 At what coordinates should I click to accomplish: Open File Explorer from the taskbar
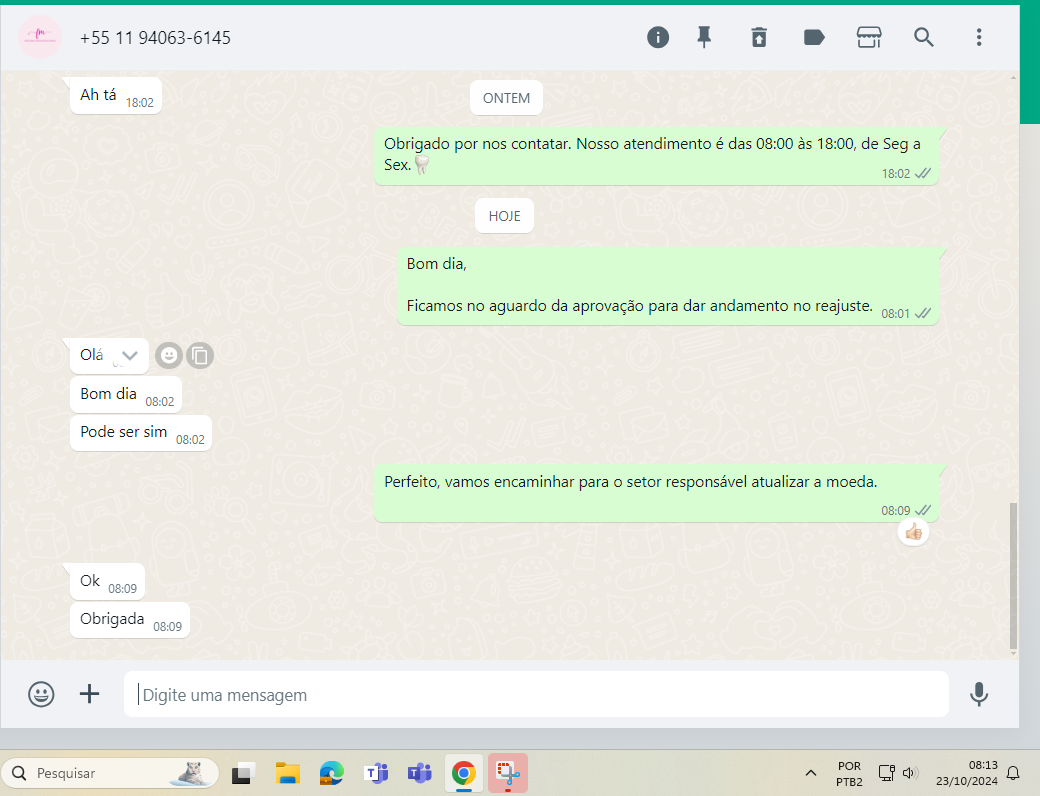(x=288, y=773)
